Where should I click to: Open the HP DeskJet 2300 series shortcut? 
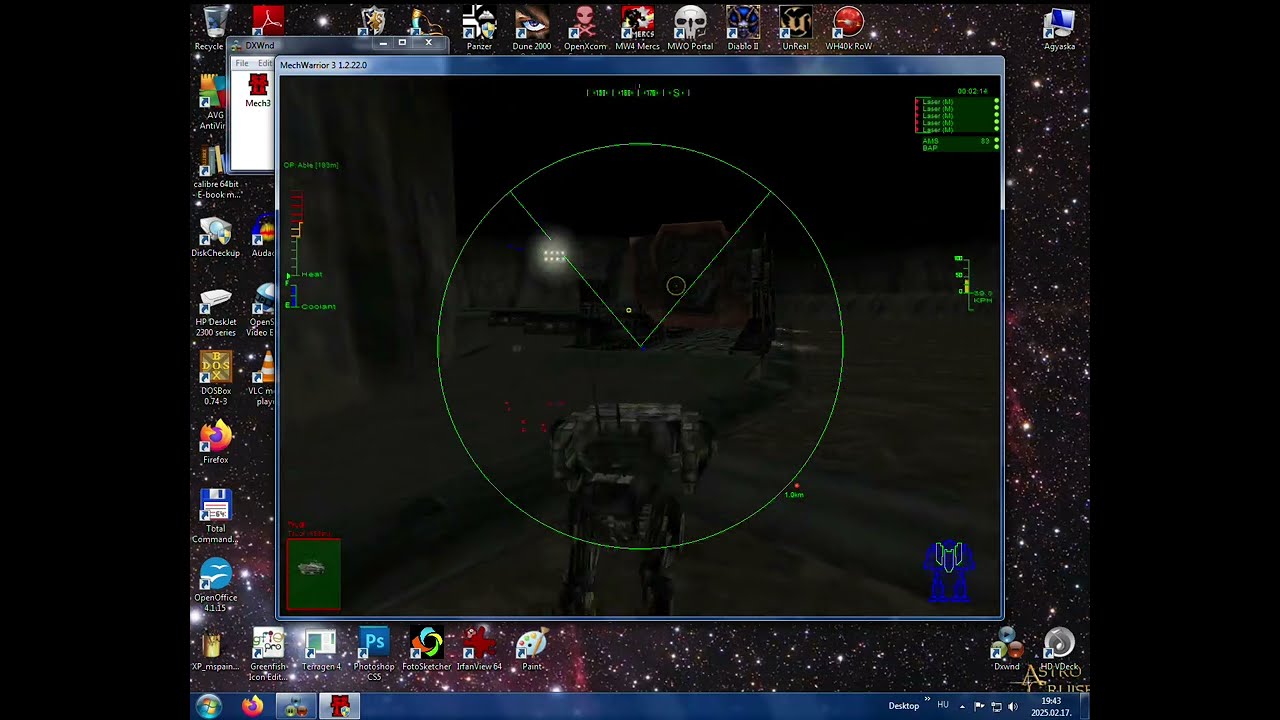click(x=215, y=311)
